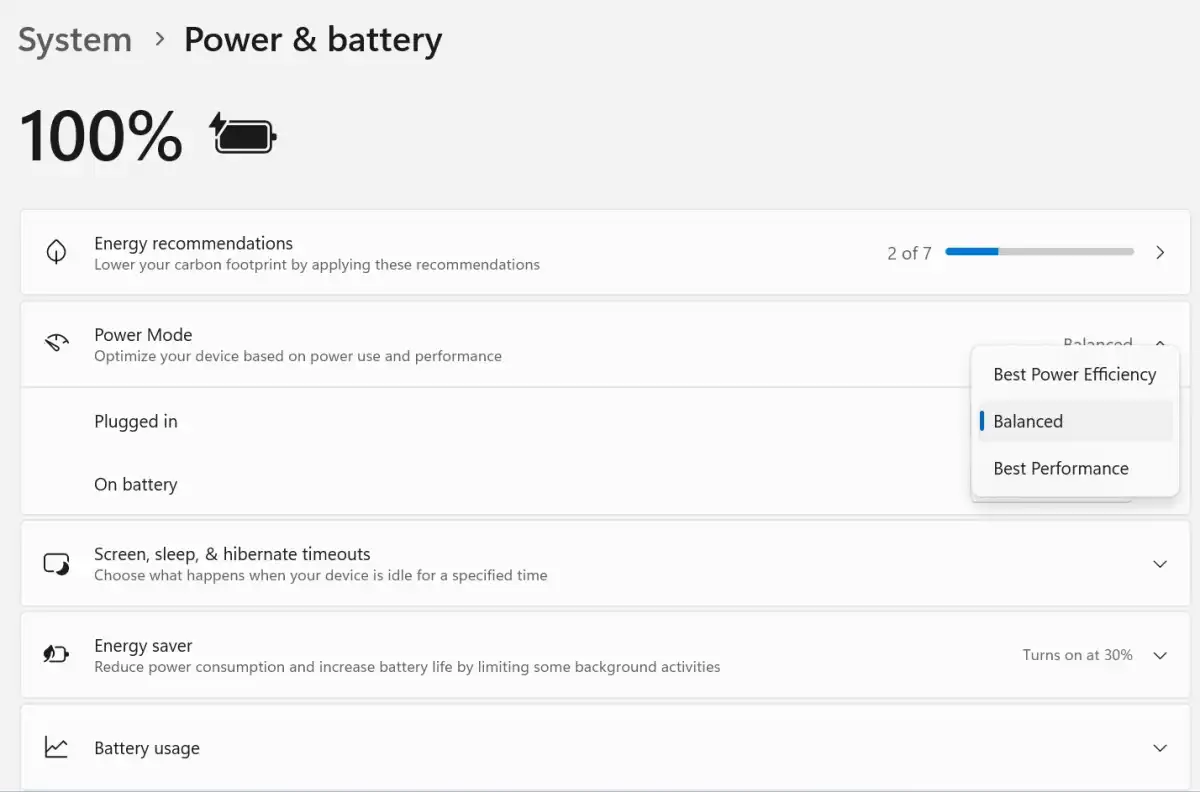The height and width of the screenshot is (792, 1200).
Task: Open Energy recommendations with the right chevron
Action: pyautogui.click(x=1160, y=253)
